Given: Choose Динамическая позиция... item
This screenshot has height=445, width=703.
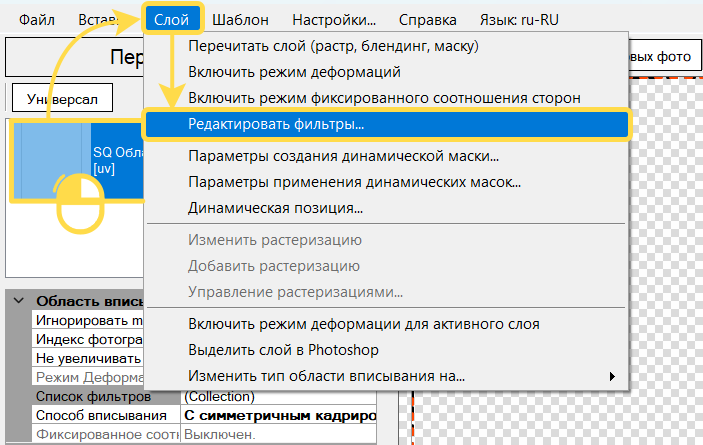Looking at the screenshot, I should click(x=275, y=208).
